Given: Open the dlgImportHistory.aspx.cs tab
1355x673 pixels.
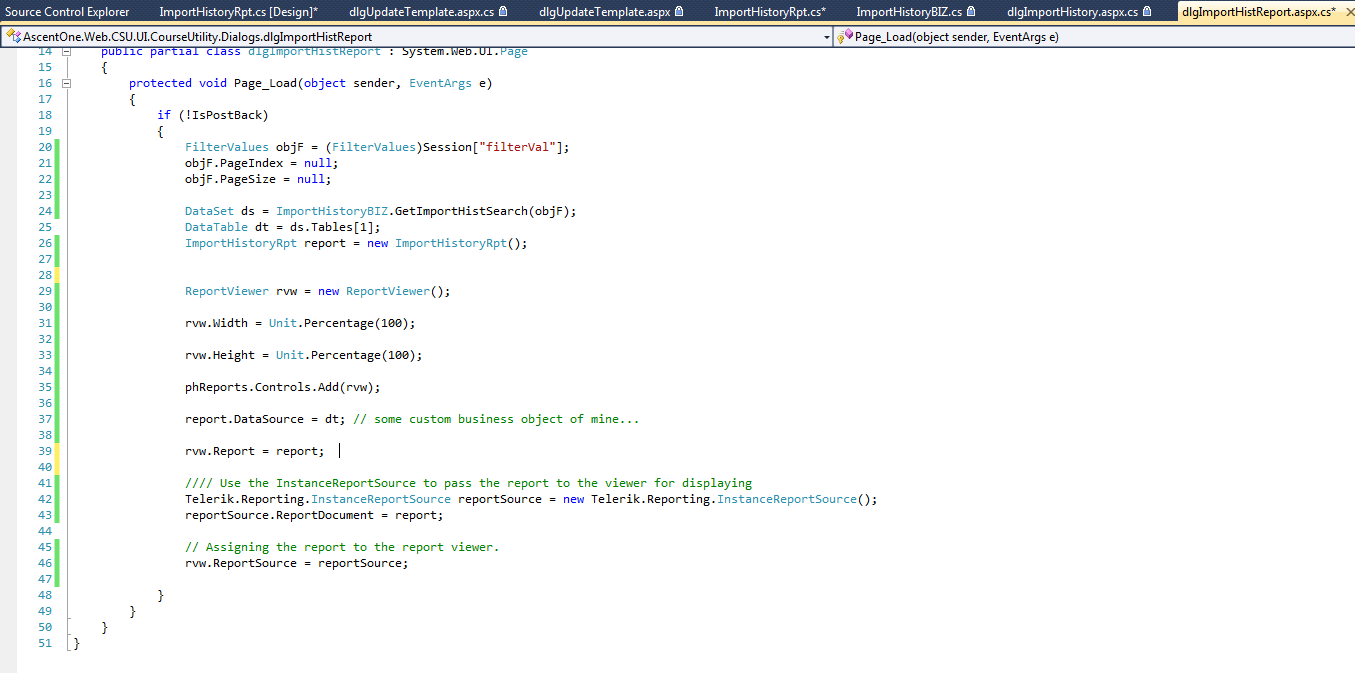Looking at the screenshot, I should (x=1072, y=12).
